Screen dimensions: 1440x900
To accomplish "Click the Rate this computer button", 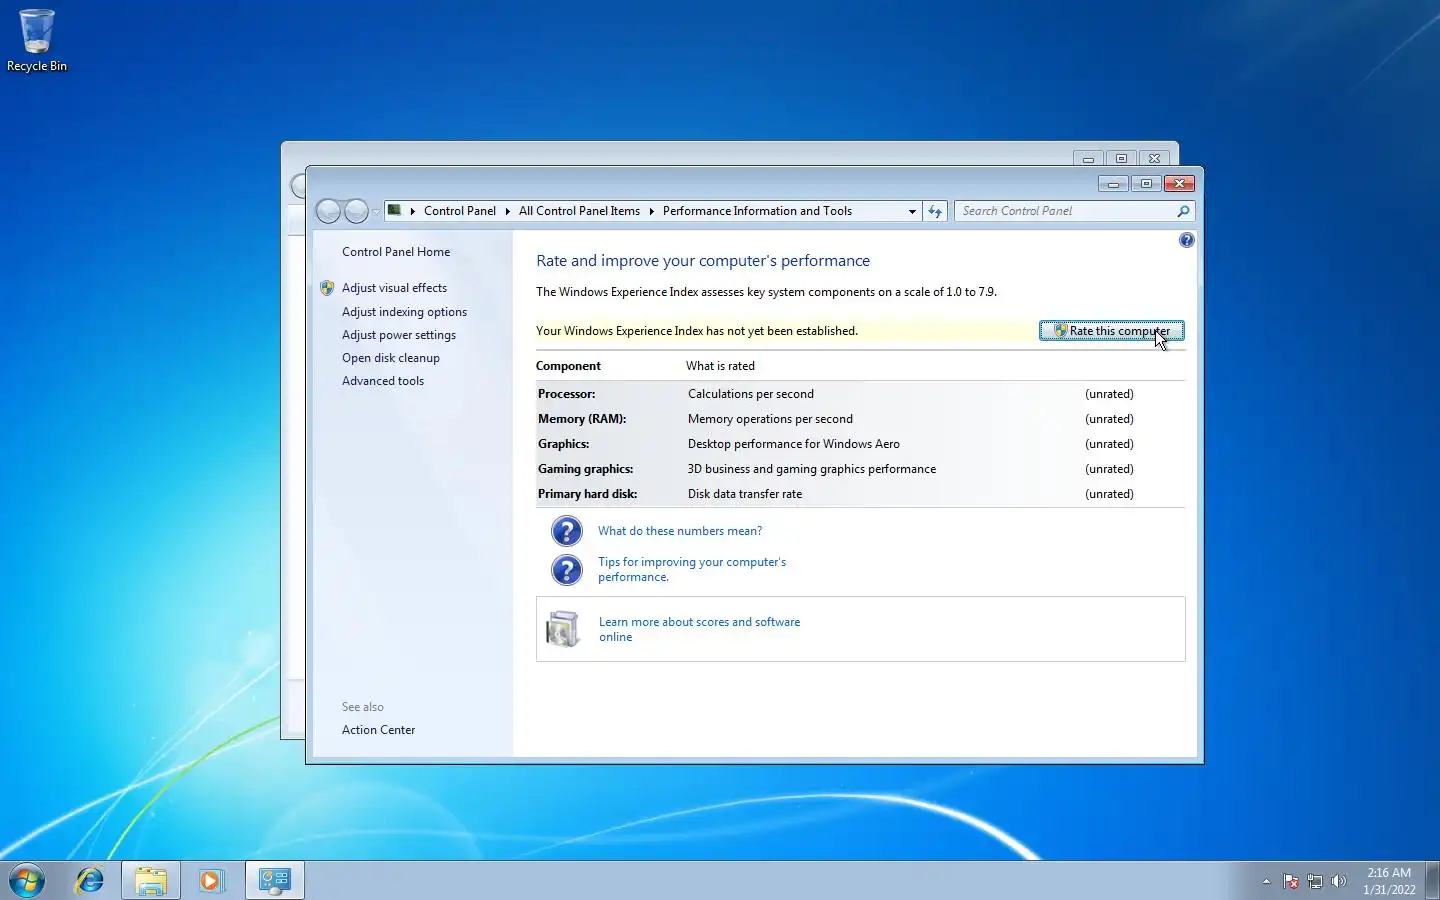I will 1111,331.
